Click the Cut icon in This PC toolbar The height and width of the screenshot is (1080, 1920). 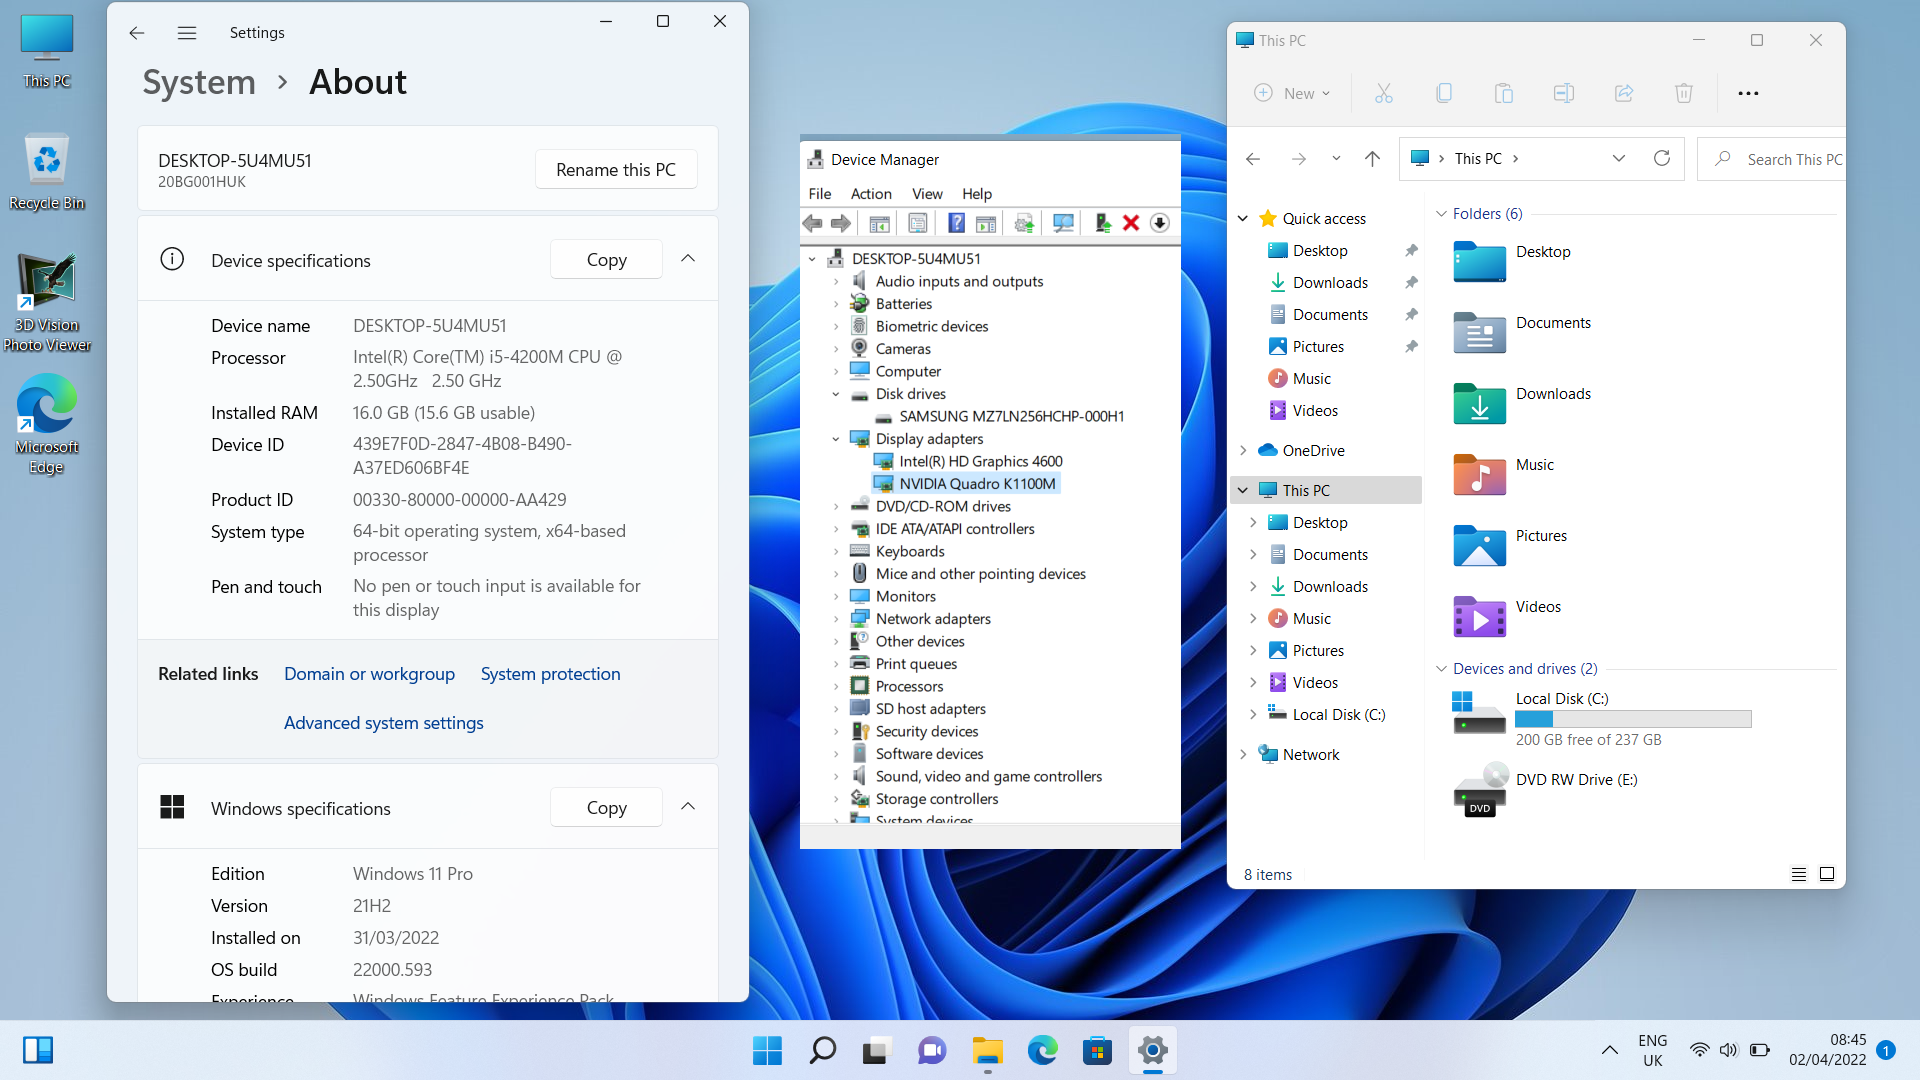pyautogui.click(x=1384, y=93)
